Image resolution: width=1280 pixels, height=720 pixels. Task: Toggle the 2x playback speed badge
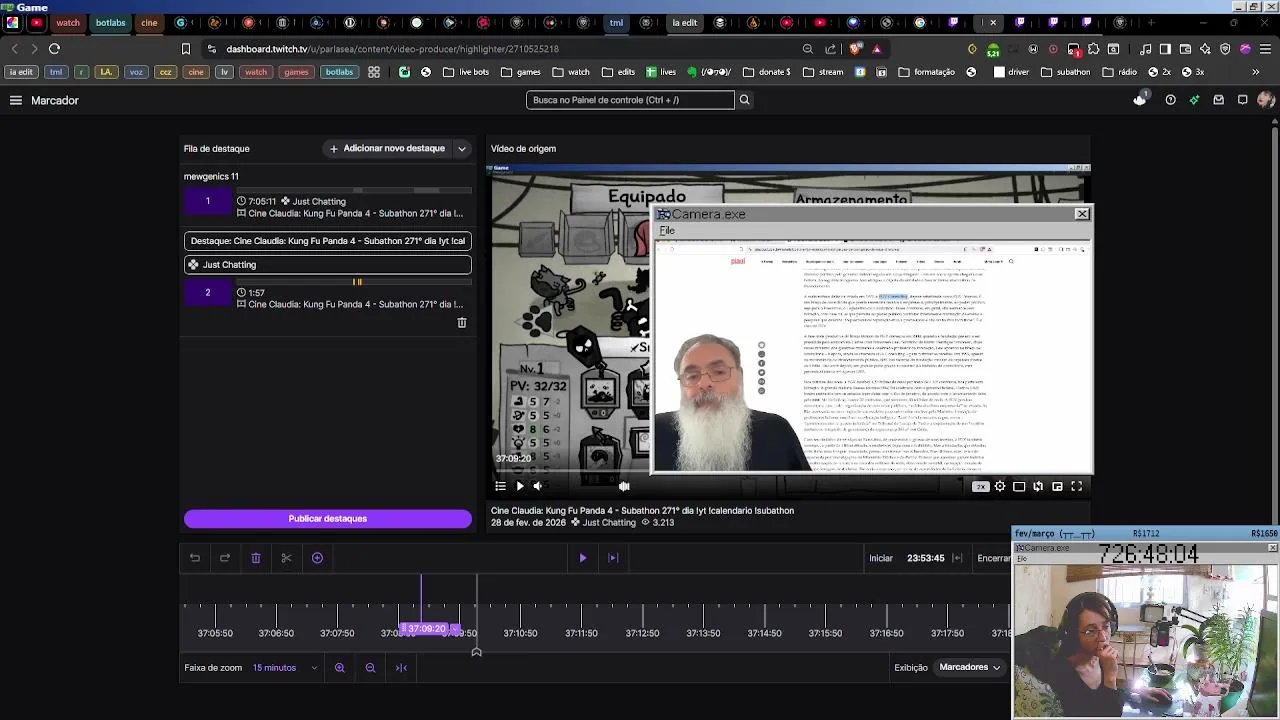tap(981, 486)
